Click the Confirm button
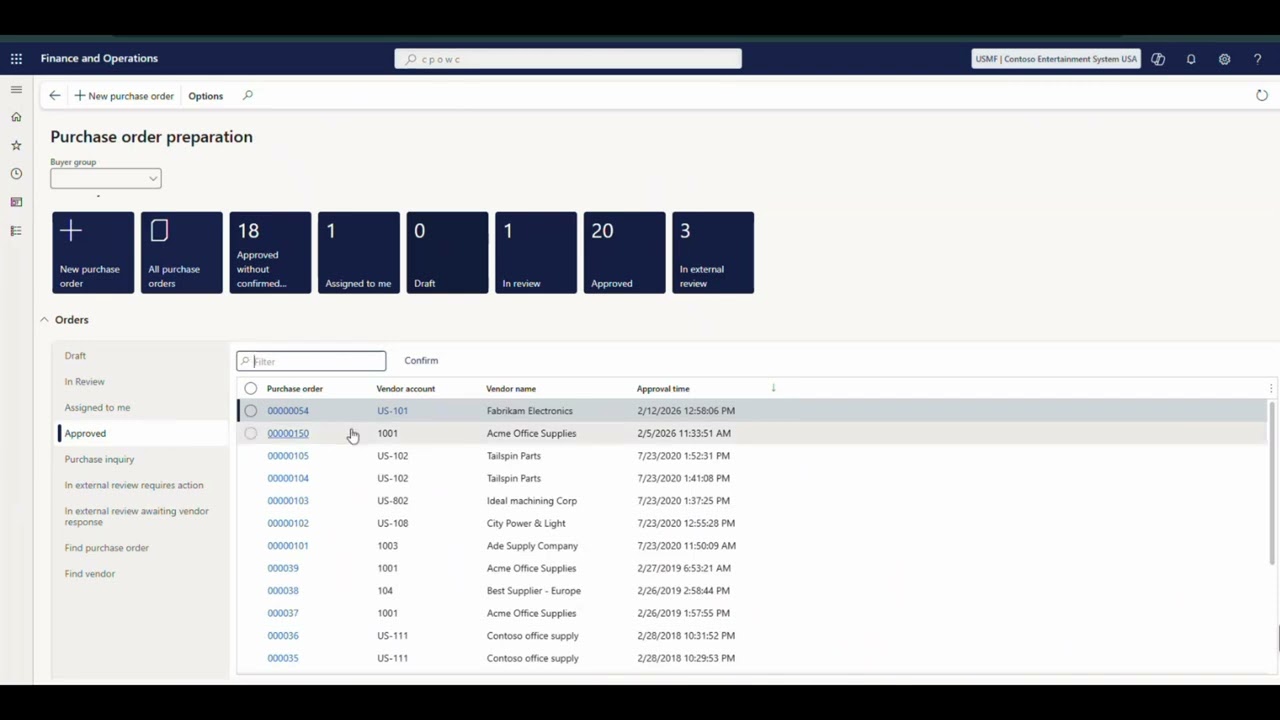The height and width of the screenshot is (720, 1280). [421, 361]
